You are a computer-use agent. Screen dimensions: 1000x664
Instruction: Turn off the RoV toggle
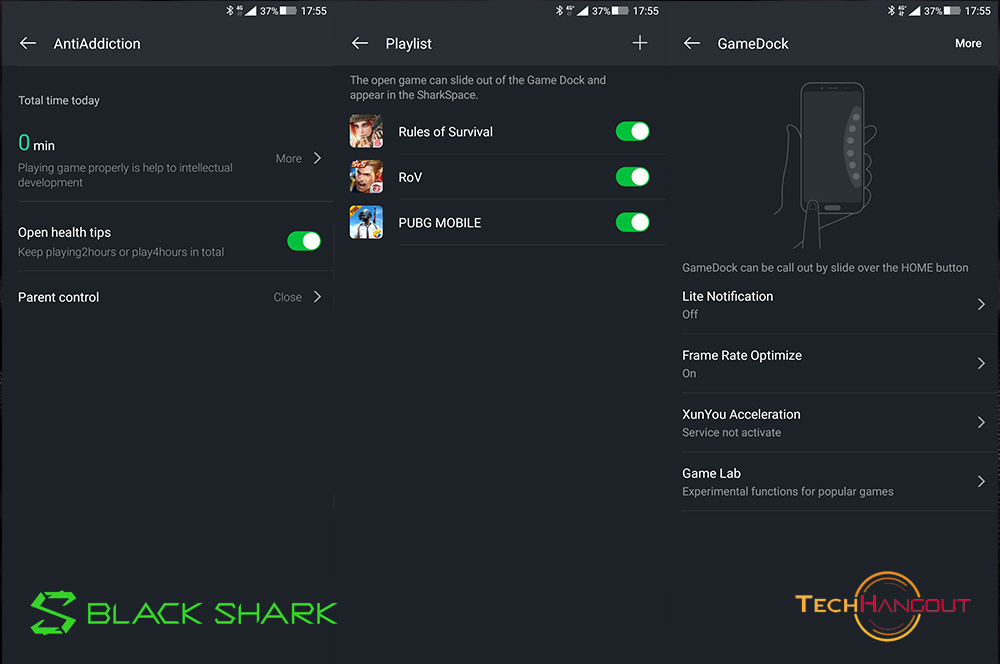(633, 177)
